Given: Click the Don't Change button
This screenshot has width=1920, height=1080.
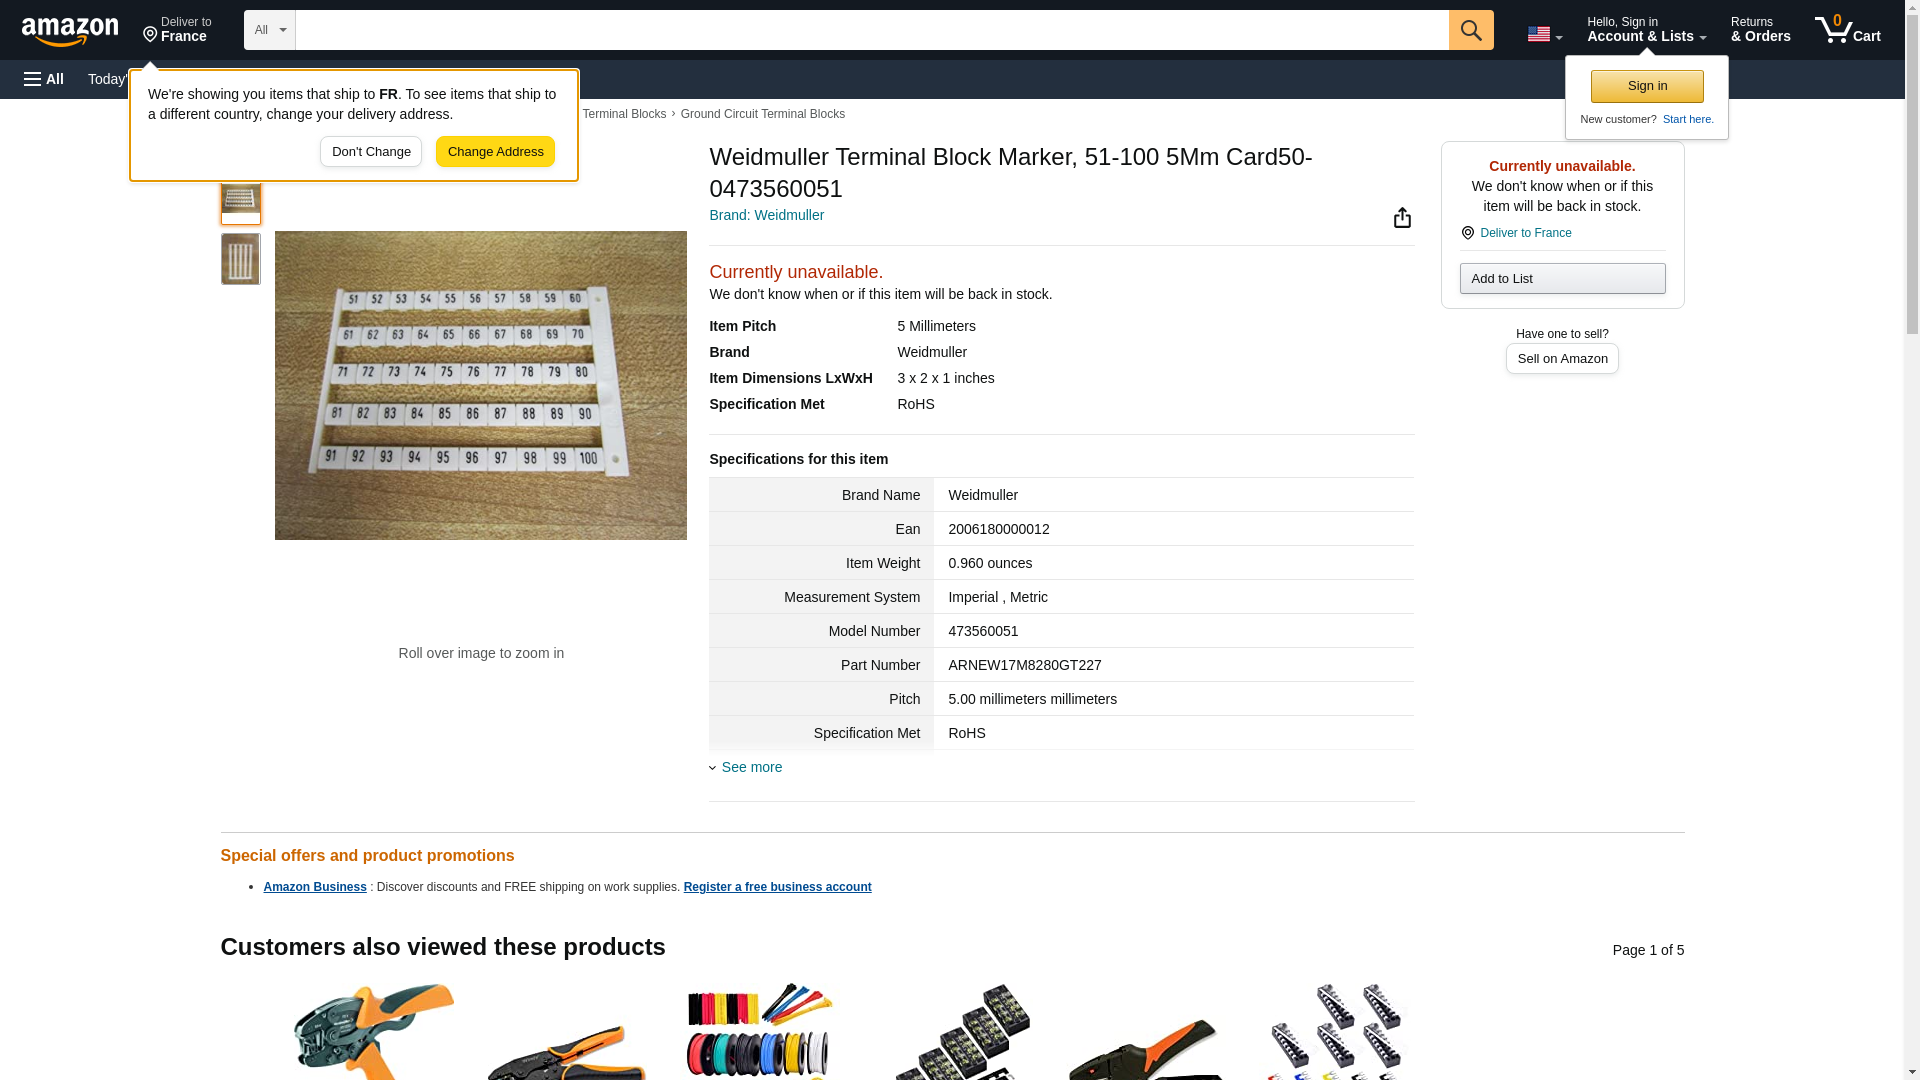Looking at the screenshot, I should (x=371, y=152).
